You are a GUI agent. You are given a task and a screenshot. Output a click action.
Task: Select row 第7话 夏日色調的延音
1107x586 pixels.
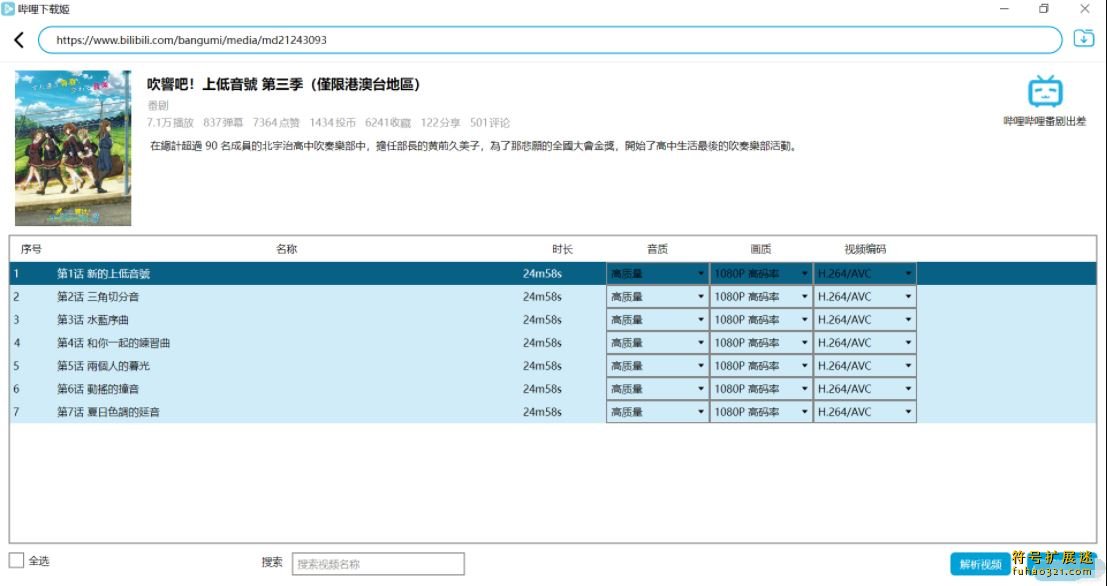coord(553,412)
